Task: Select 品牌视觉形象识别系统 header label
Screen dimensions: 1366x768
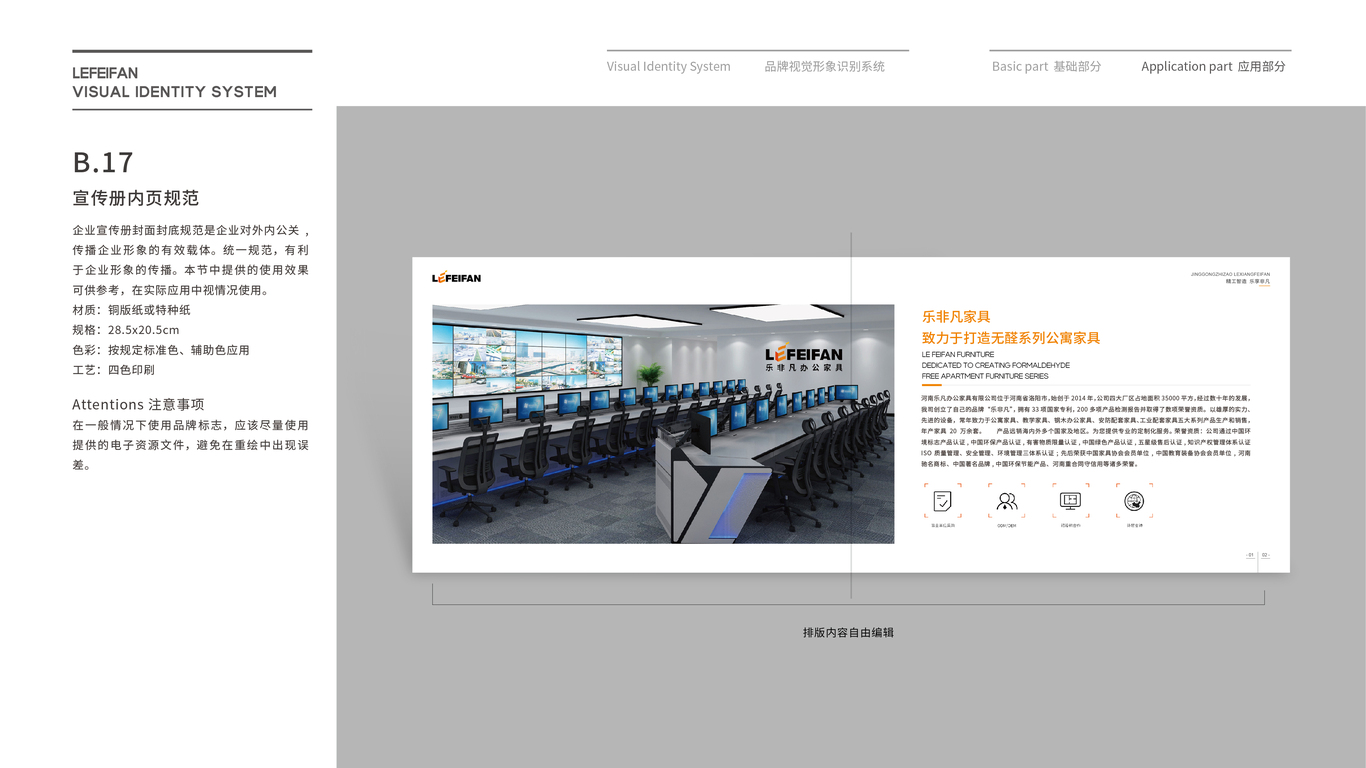Action: pos(824,66)
